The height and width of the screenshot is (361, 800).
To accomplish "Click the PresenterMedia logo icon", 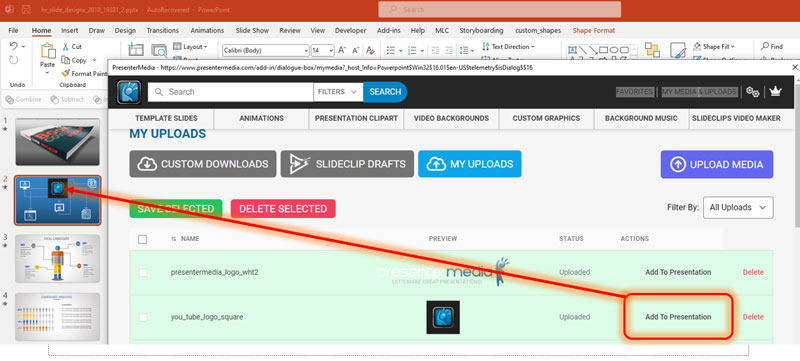I will click(129, 92).
